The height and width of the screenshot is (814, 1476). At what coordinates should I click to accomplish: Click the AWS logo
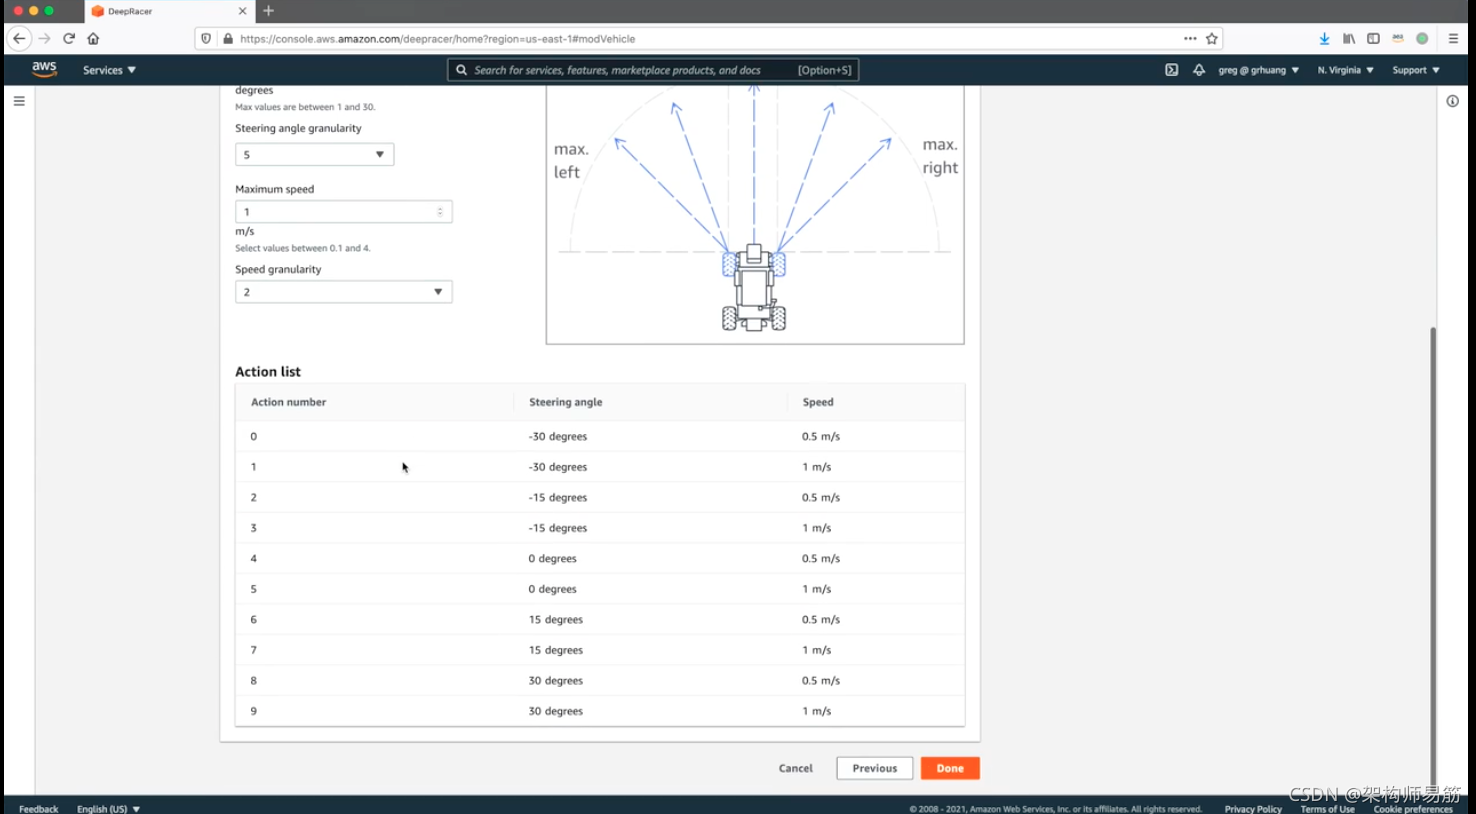tap(44, 69)
